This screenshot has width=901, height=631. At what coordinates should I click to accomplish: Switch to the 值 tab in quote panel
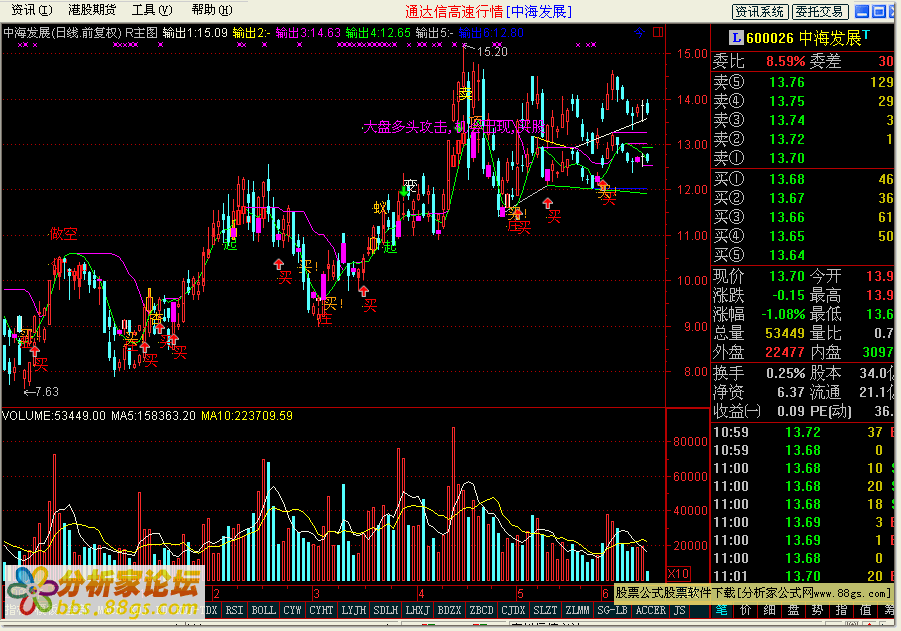click(865, 610)
